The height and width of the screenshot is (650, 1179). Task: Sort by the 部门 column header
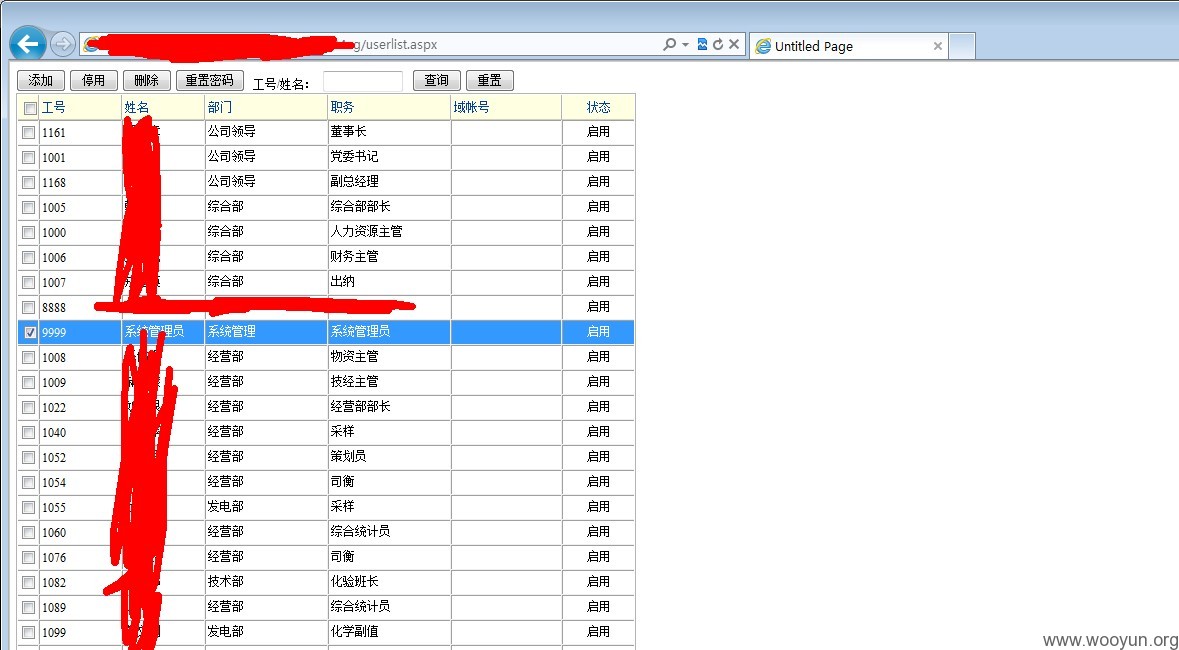pos(220,108)
